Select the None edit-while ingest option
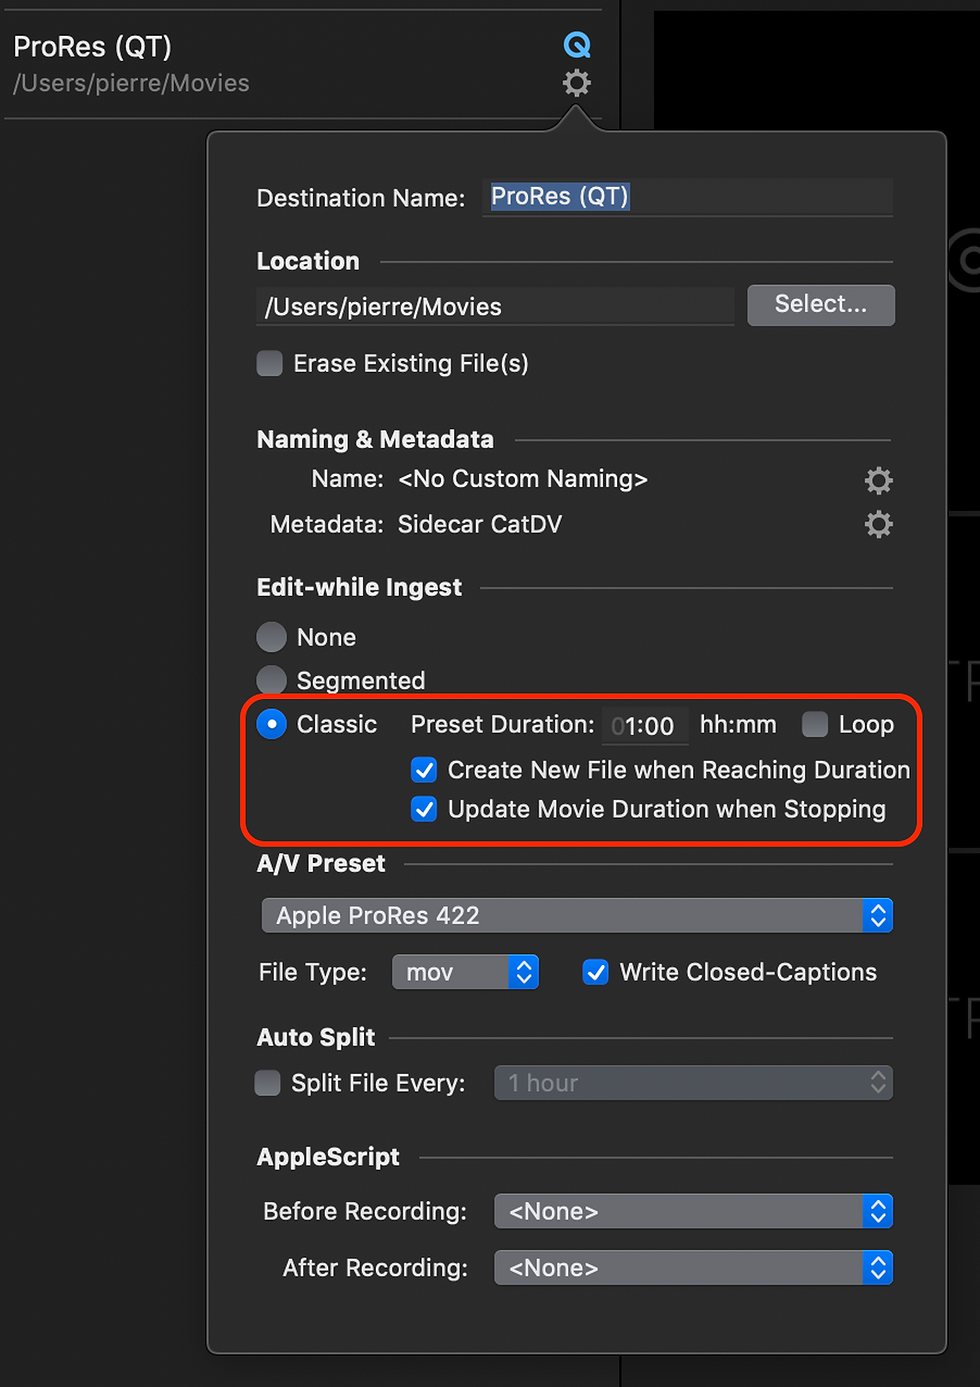 [272, 637]
